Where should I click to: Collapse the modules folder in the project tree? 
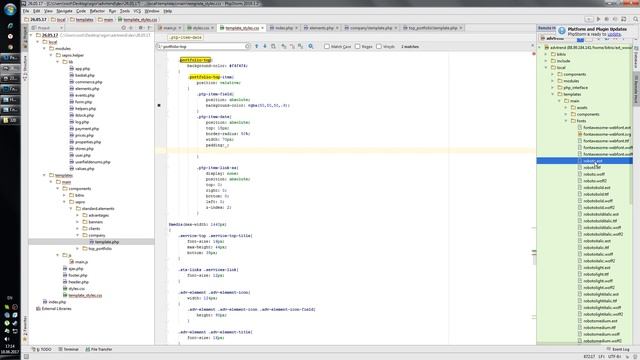44,49
